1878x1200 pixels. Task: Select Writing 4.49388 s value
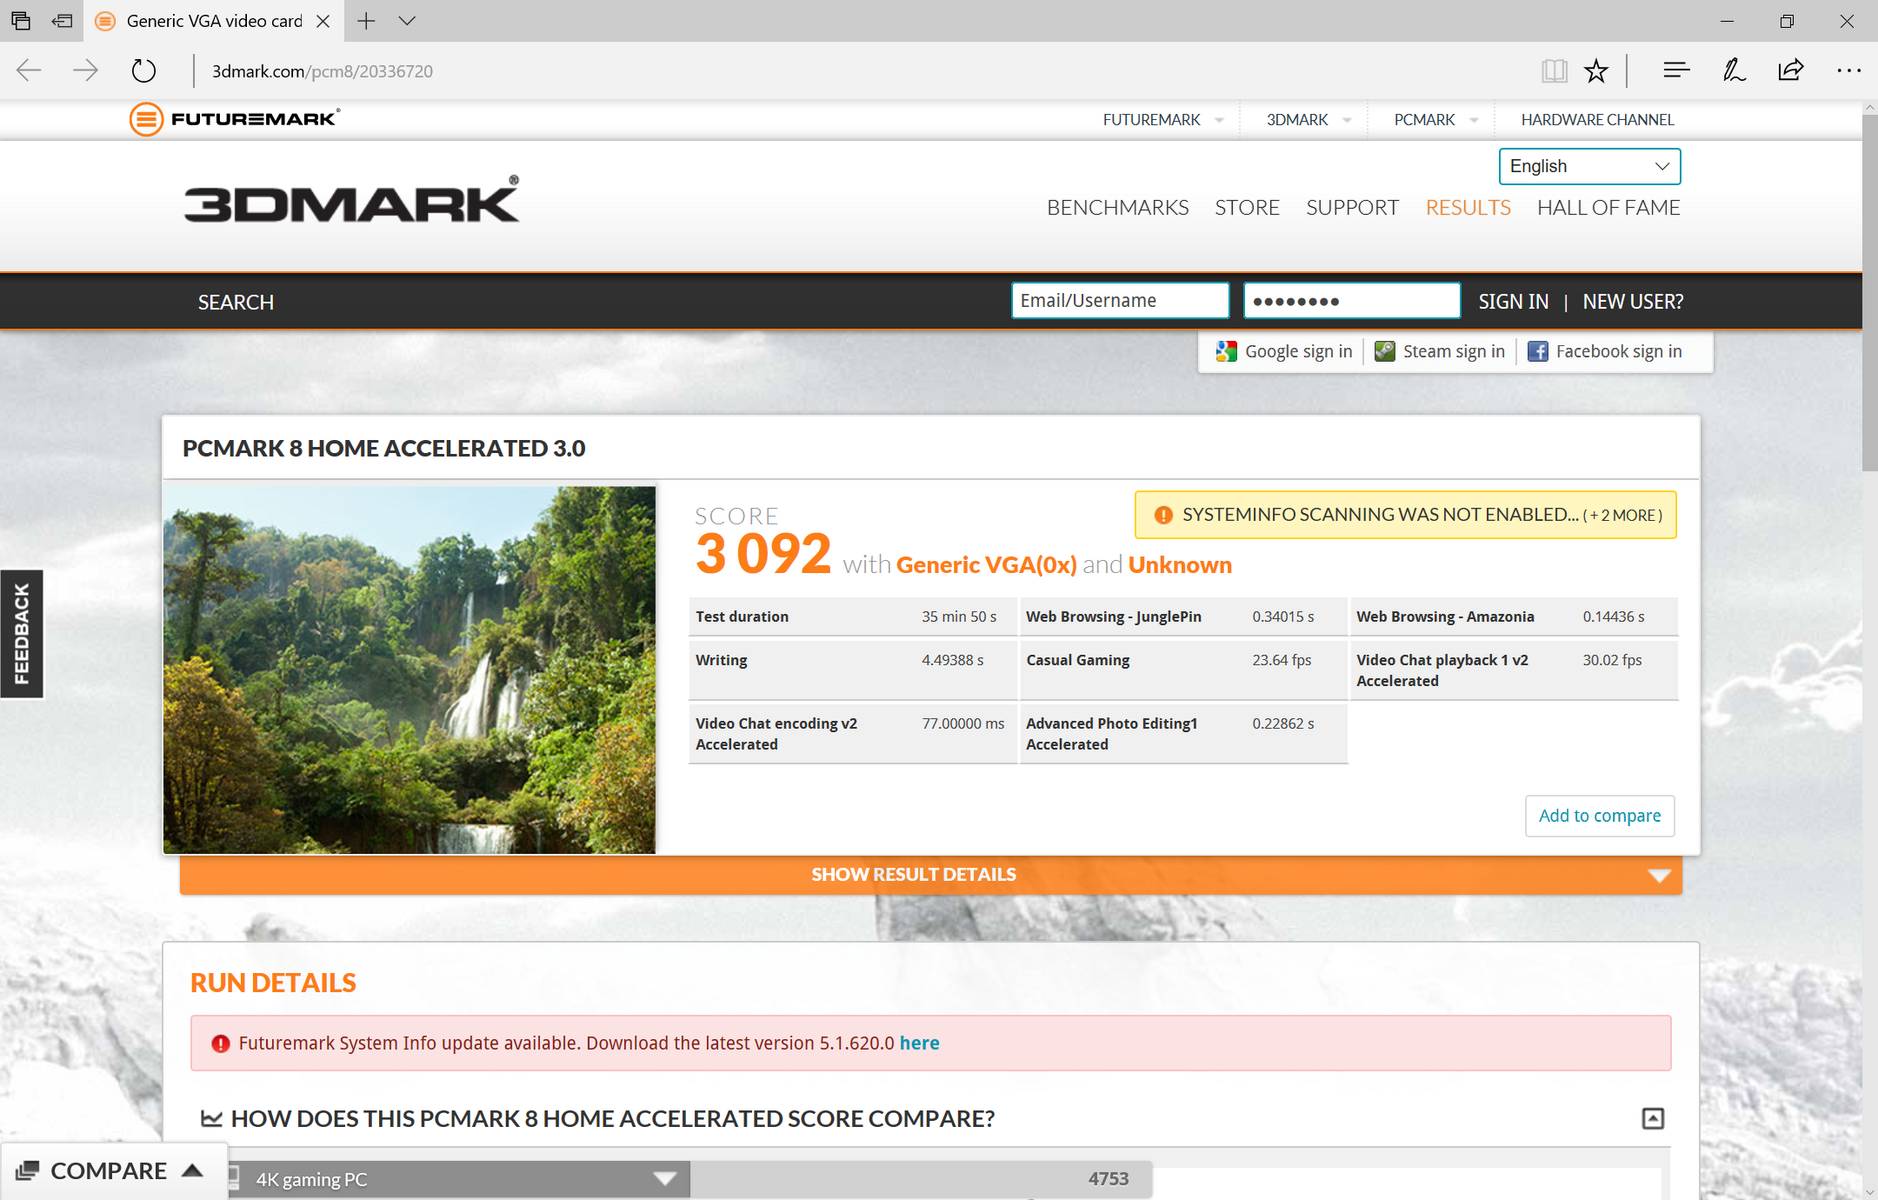pyautogui.click(x=952, y=660)
